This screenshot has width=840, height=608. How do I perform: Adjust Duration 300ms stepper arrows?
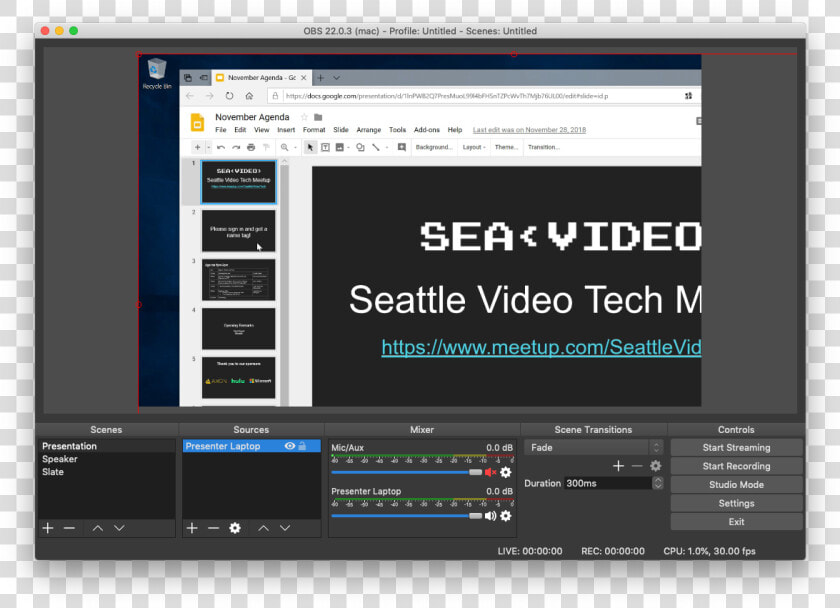coord(658,483)
